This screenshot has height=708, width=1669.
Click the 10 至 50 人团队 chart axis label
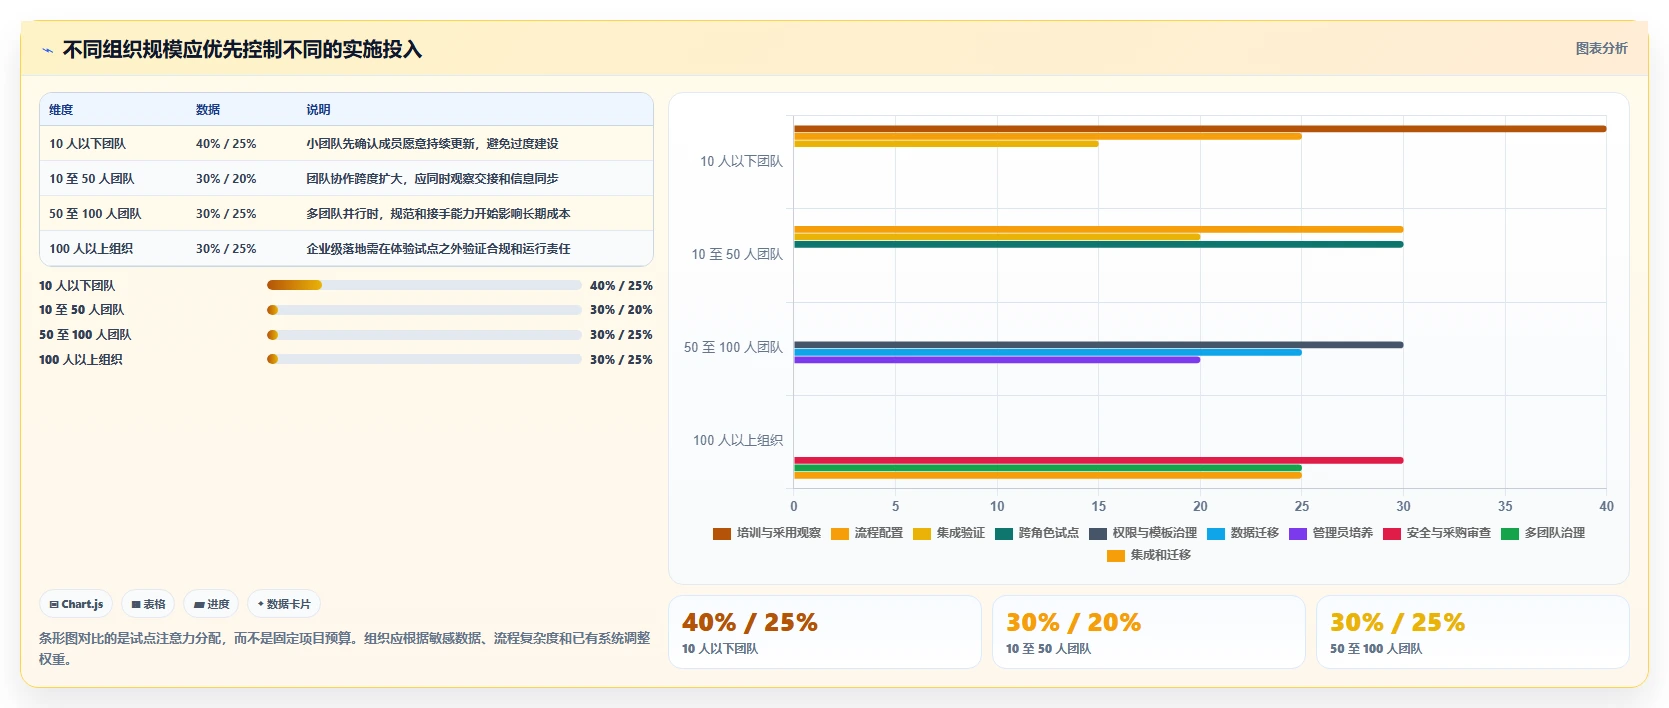(x=737, y=254)
